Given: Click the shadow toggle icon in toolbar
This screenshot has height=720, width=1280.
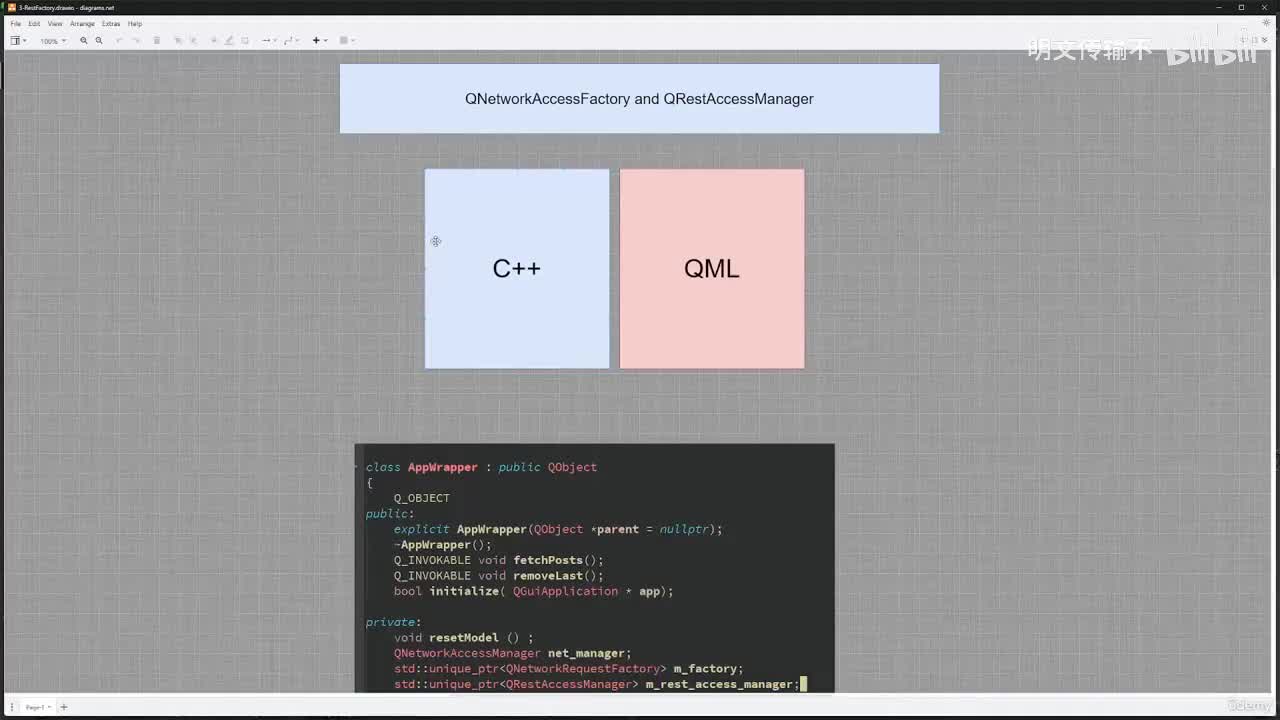Looking at the screenshot, I should (x=245, y=41).
